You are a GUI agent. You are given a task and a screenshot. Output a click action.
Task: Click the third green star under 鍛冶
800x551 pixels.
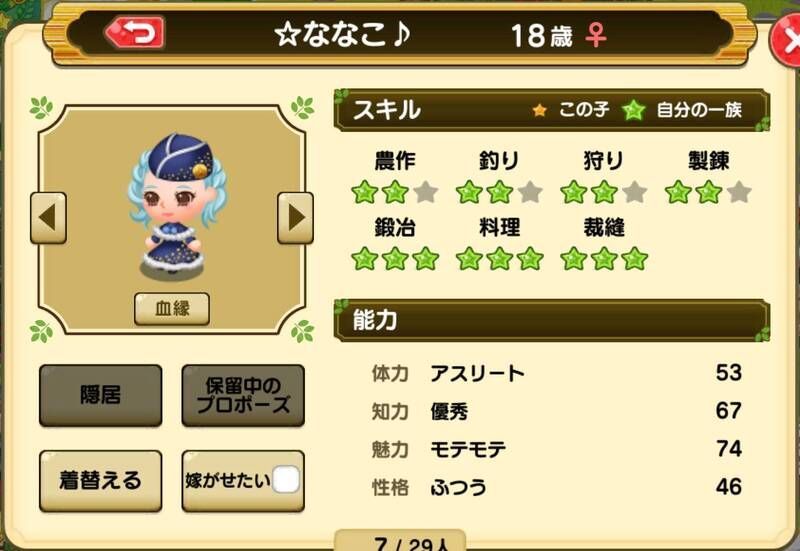click(x=426, y=259)
